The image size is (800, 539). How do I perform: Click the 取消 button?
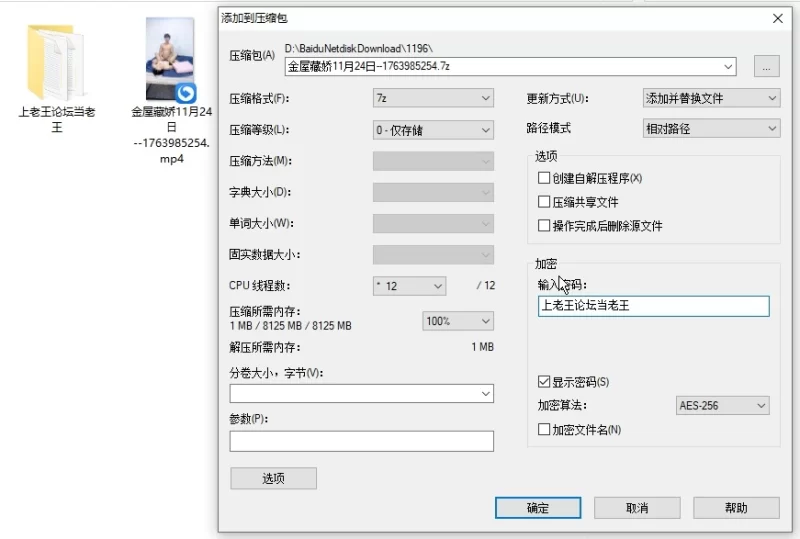tap(637, 508)
